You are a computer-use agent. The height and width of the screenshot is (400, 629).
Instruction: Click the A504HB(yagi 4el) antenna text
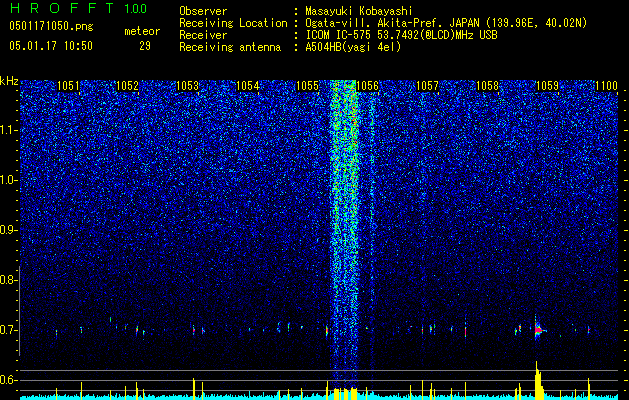pyautogui.click(x=353, y=47)
